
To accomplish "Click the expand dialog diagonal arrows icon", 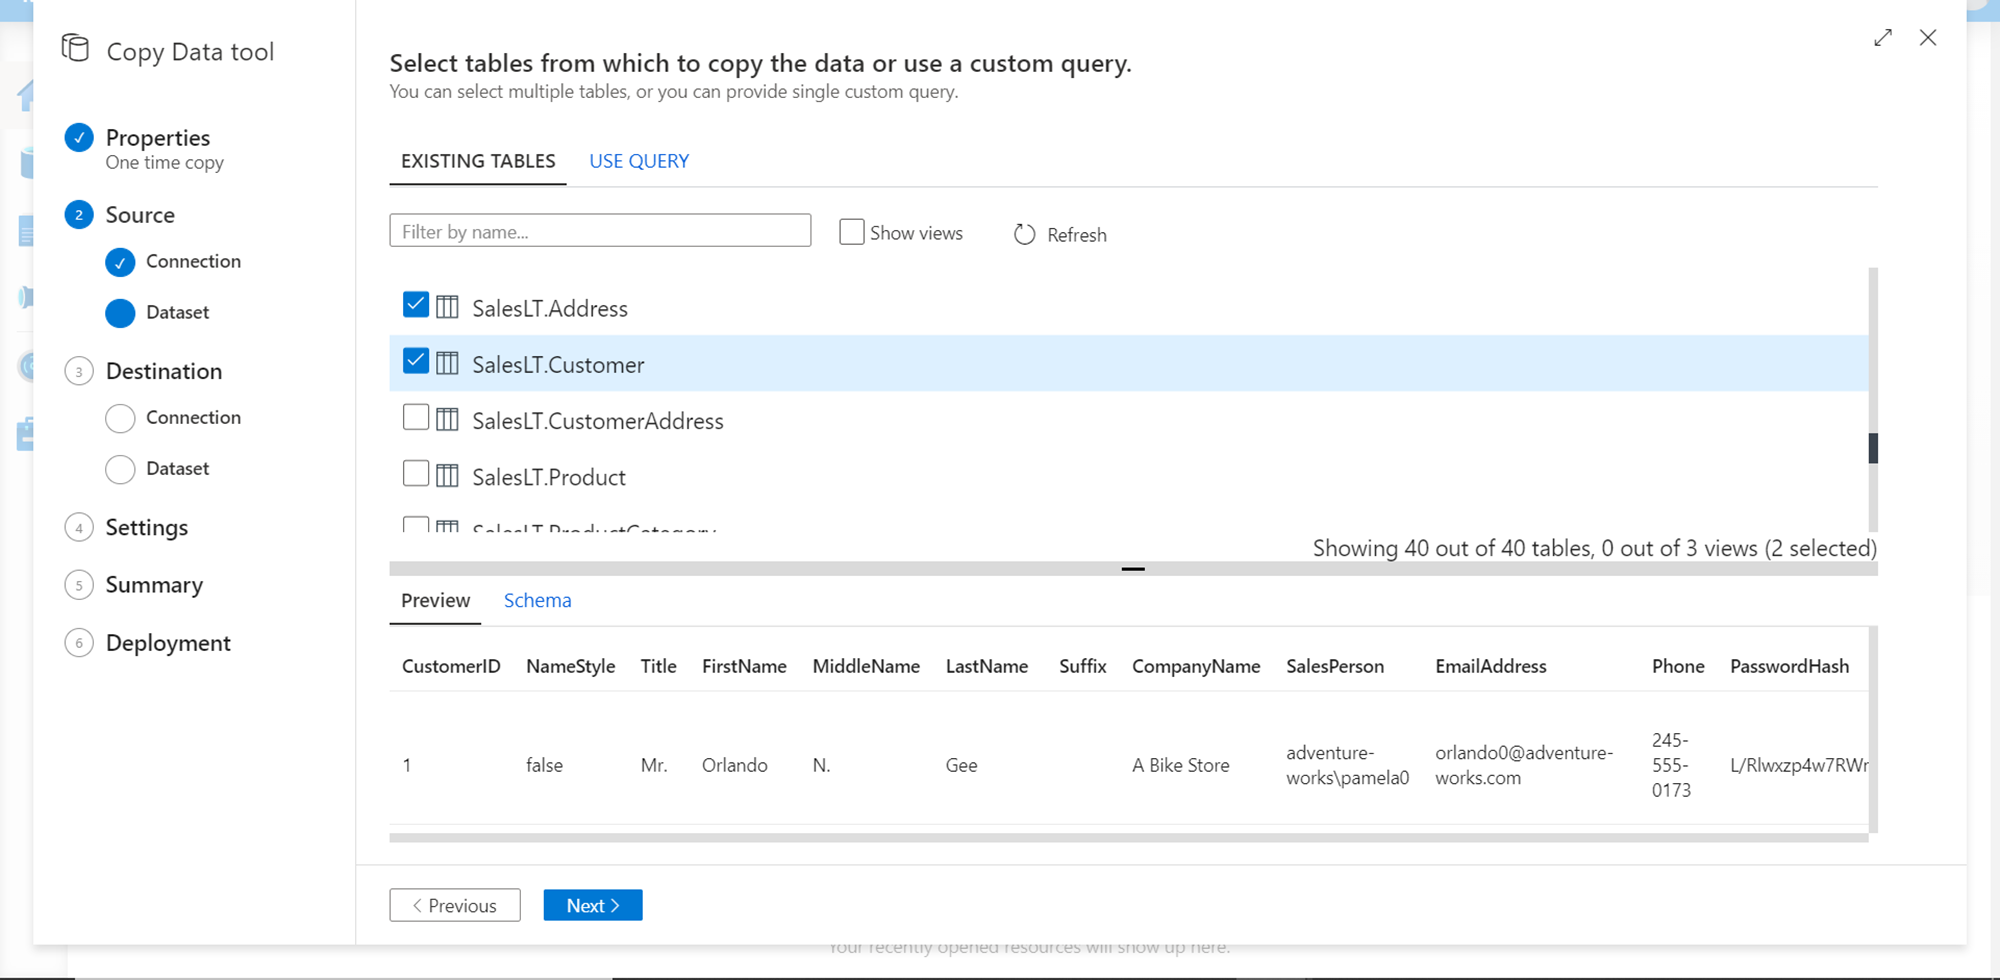I will (1883, 38).
